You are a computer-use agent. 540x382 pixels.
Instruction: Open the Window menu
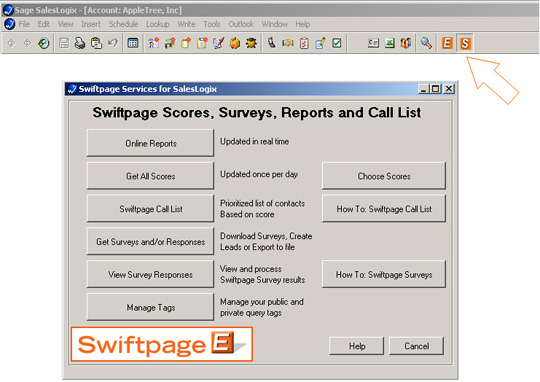point(274,24)
